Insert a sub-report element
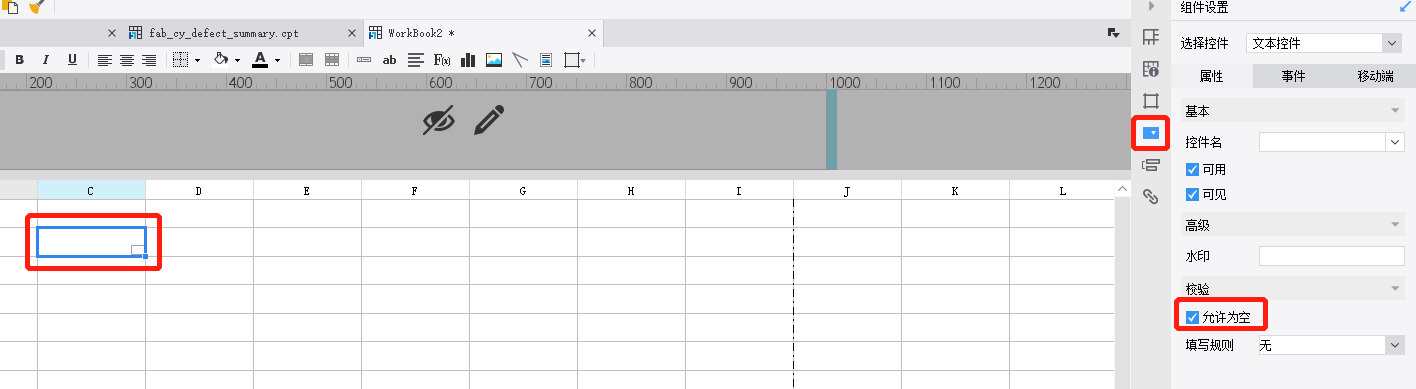1416x389 pixels. click(546, 60)
